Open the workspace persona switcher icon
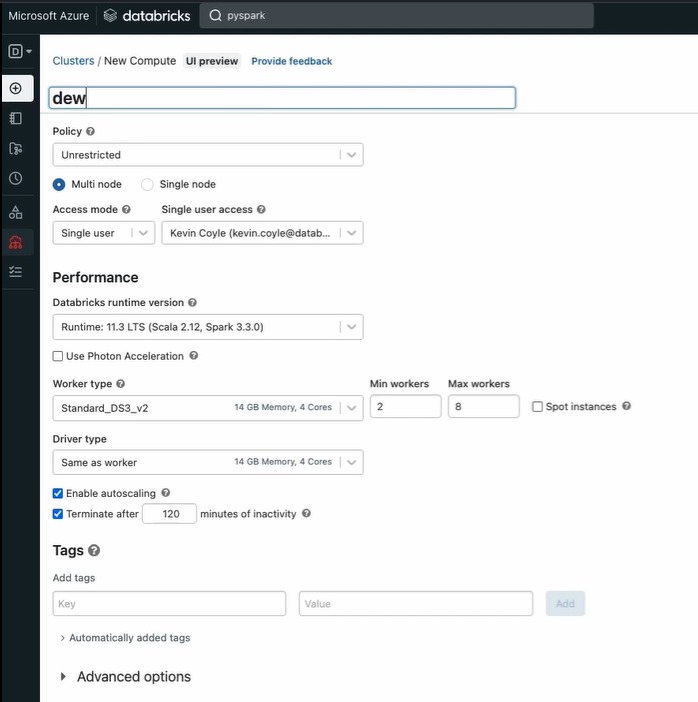The width and height of the screenshot is (698, 702). coord(19,51)
